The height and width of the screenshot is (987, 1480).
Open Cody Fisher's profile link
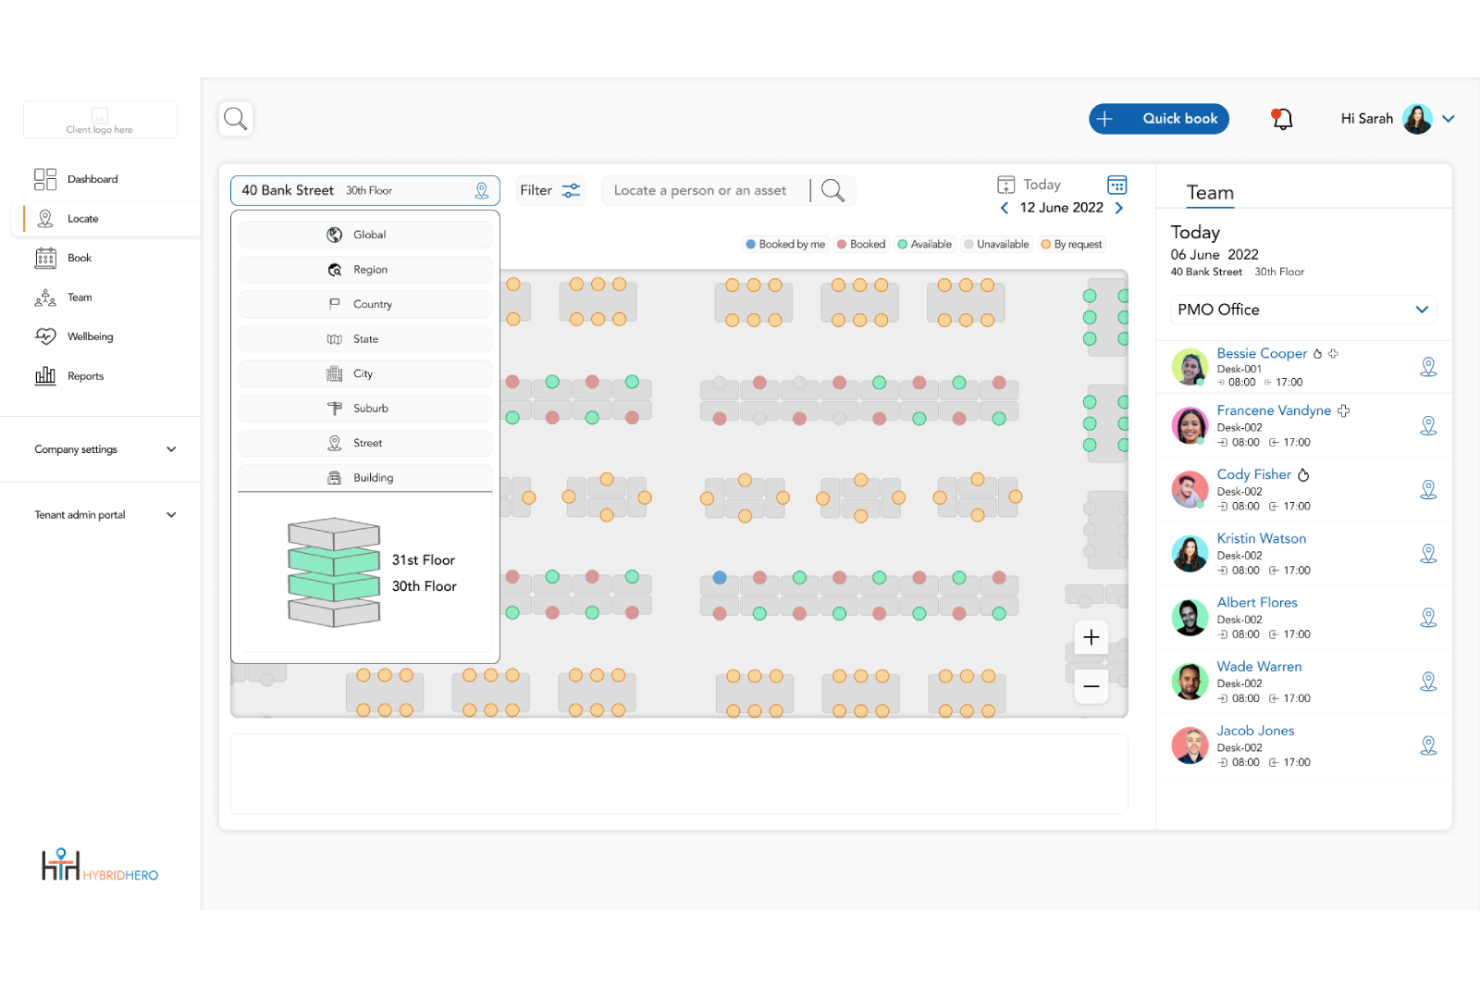tap(1253, 474)
